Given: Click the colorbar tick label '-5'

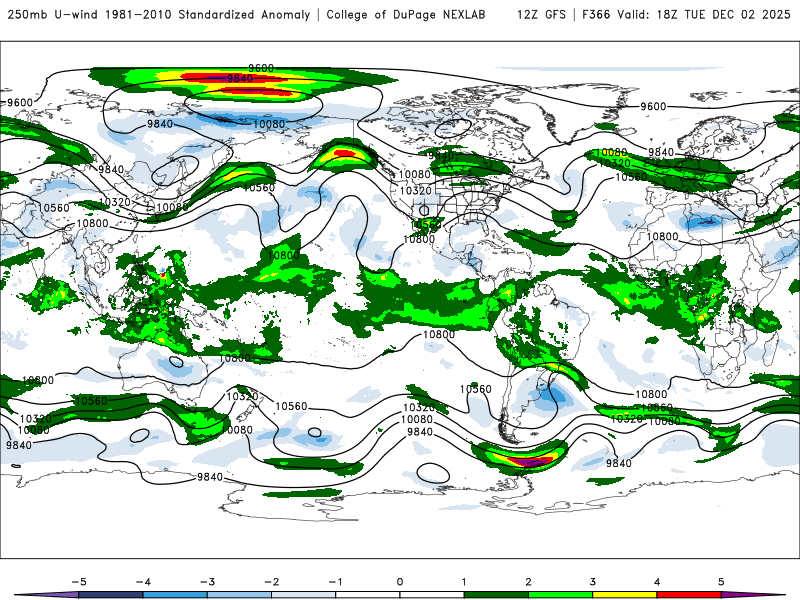Looking at the screenshot, I should [79, 582].
